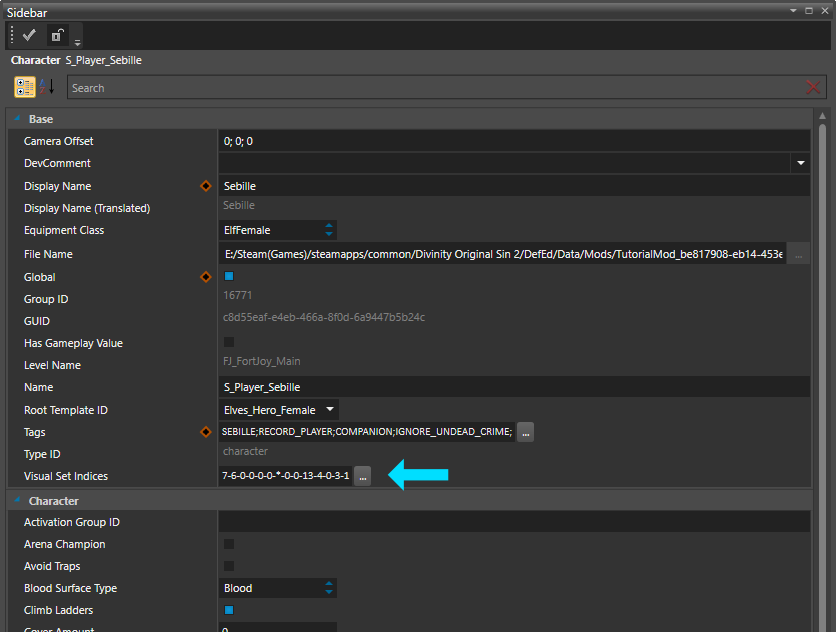
Task: Open the Root Template ID dropdown
Action: point(279,410)
